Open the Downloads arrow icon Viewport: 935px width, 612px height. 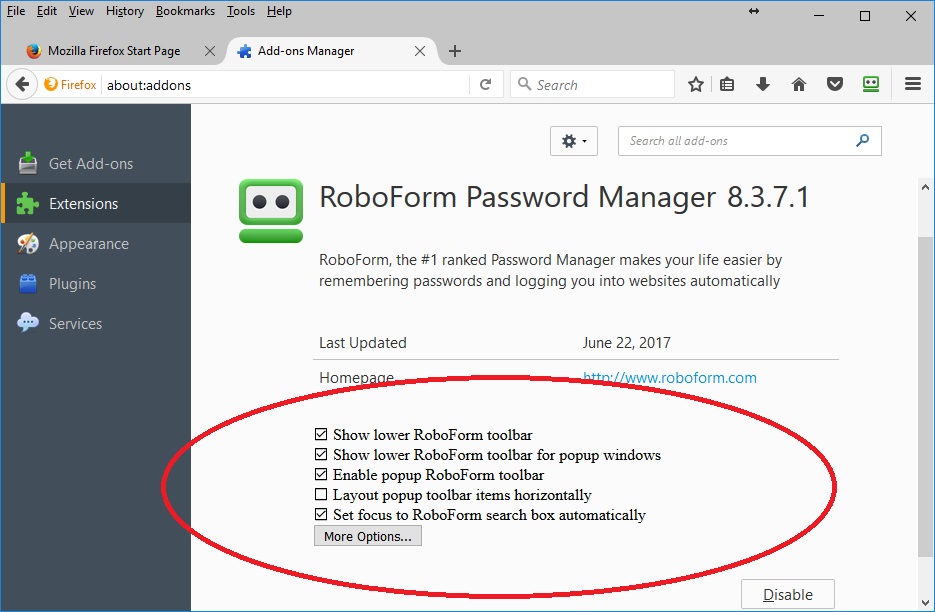(763, 85)
